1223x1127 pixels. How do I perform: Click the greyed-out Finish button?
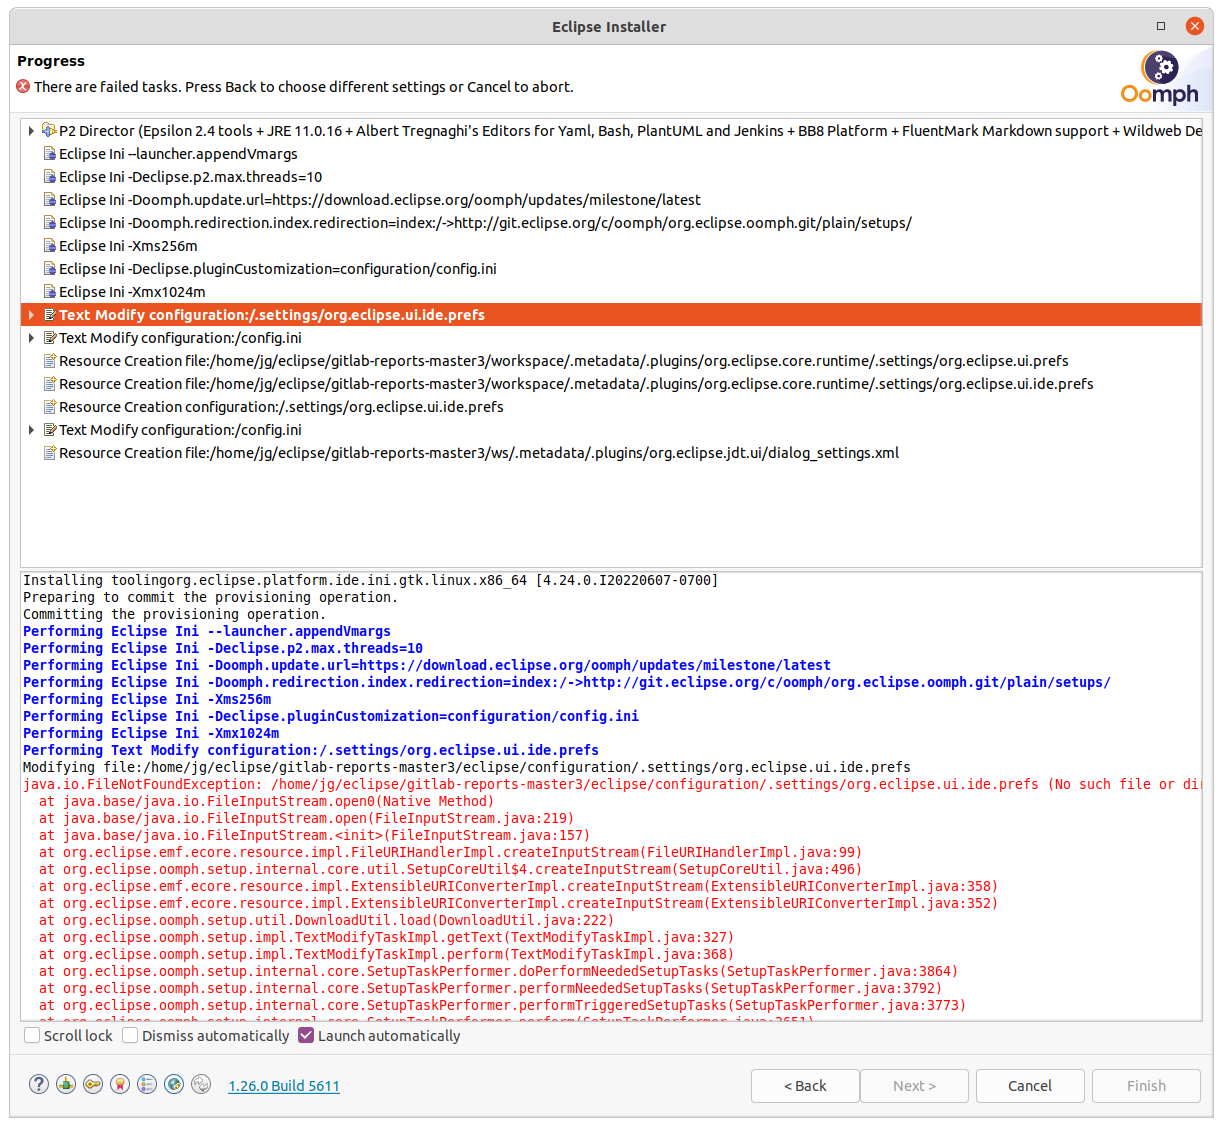[1146, 1085]
